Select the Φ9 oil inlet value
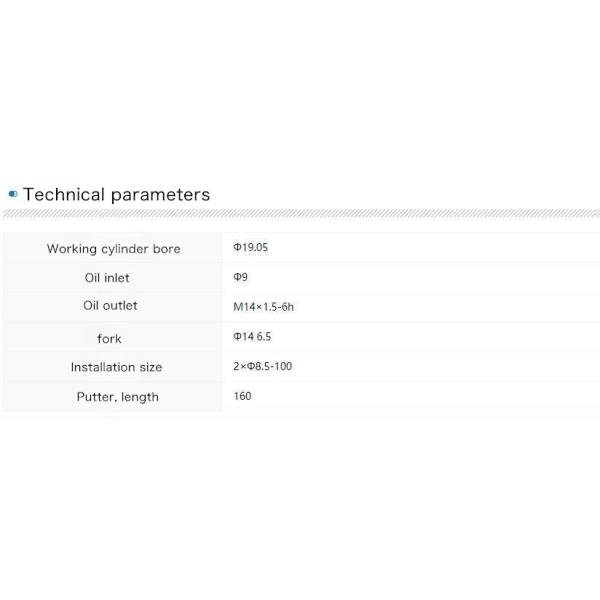Screen dimensions: 600x600 pyautogui.click(x=240, y=277)
